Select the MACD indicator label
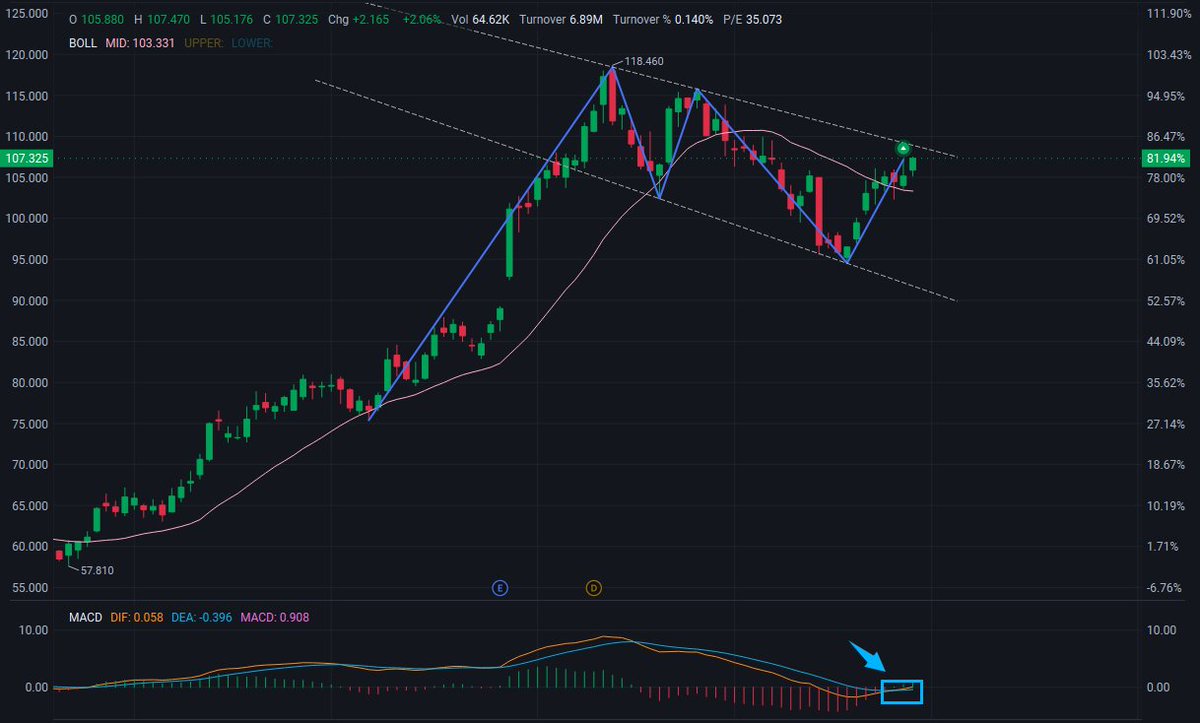Viewport: 1200px width, 723px height. click(x=85, y=618)
